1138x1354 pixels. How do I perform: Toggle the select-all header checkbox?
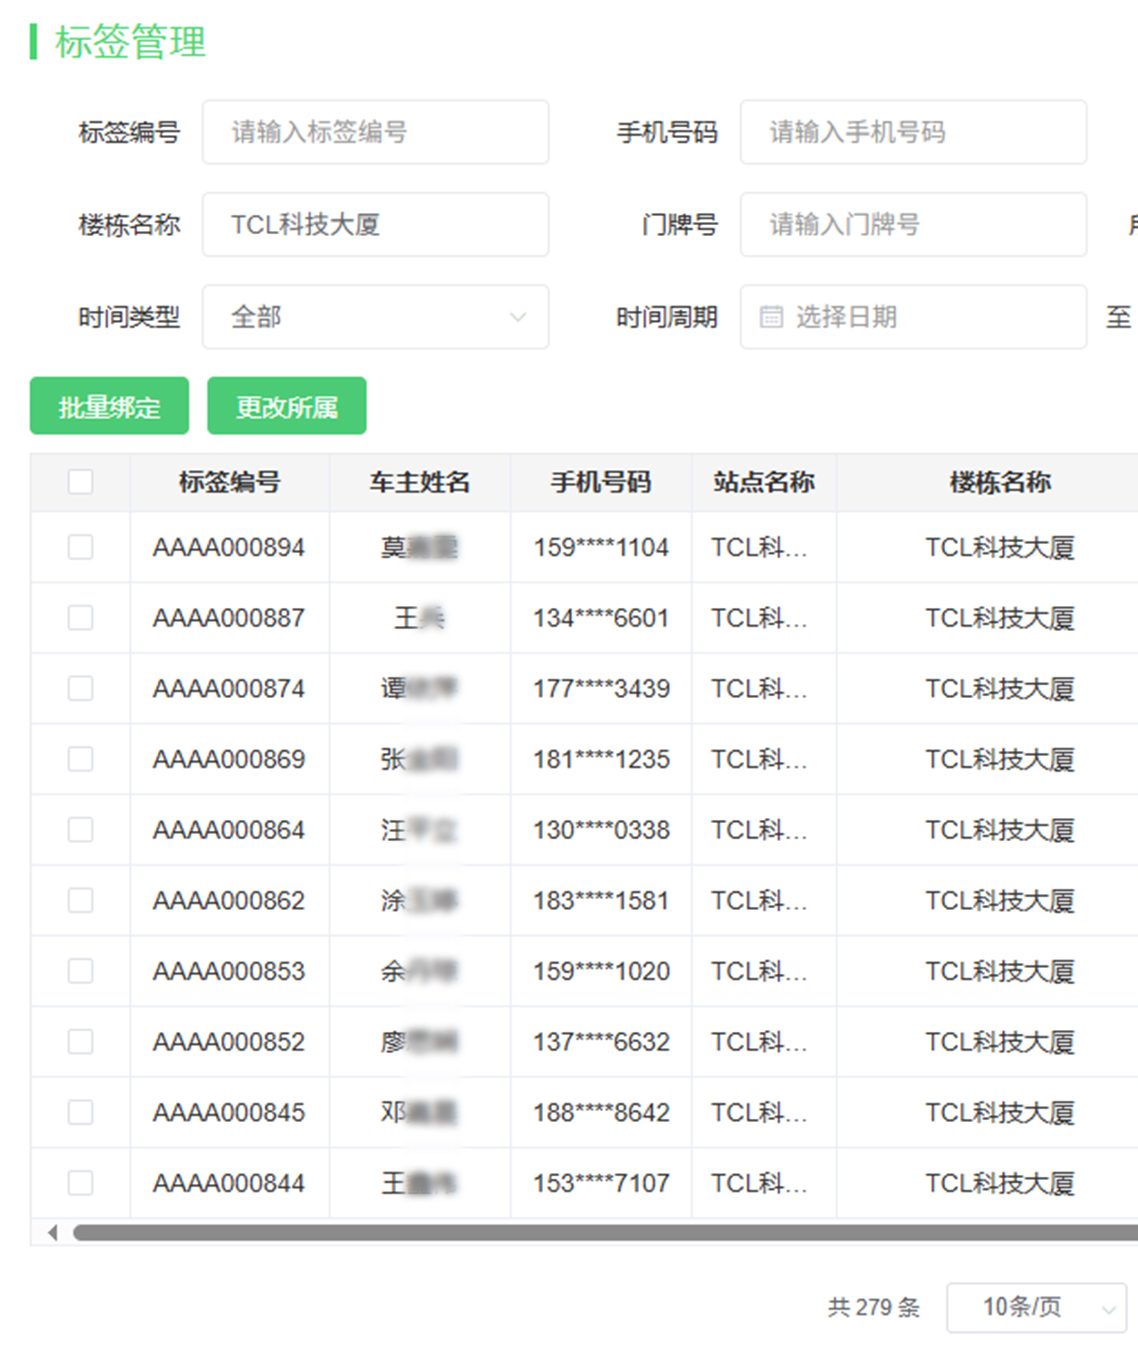80,482
